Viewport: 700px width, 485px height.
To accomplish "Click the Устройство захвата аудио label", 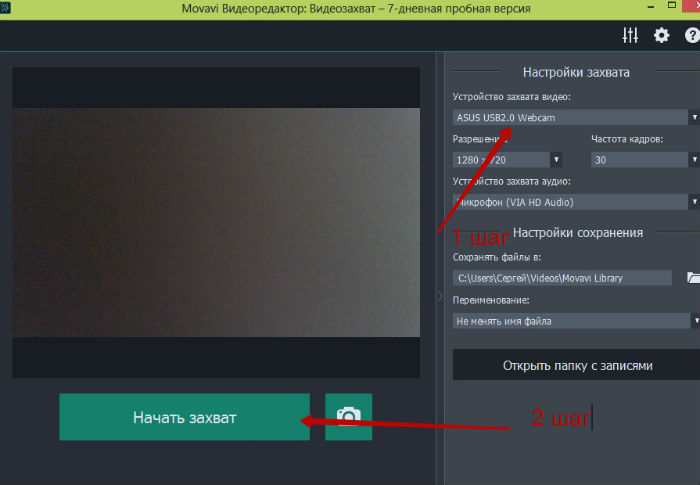I will coord(512,181).
